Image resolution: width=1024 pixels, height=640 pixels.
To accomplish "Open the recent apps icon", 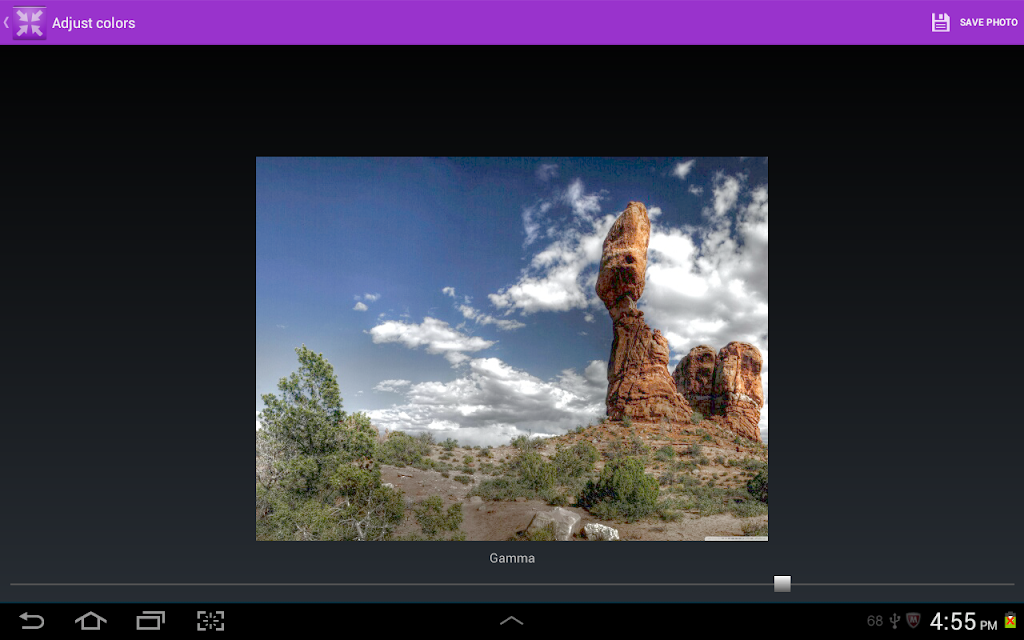I will tap(150, 620).
